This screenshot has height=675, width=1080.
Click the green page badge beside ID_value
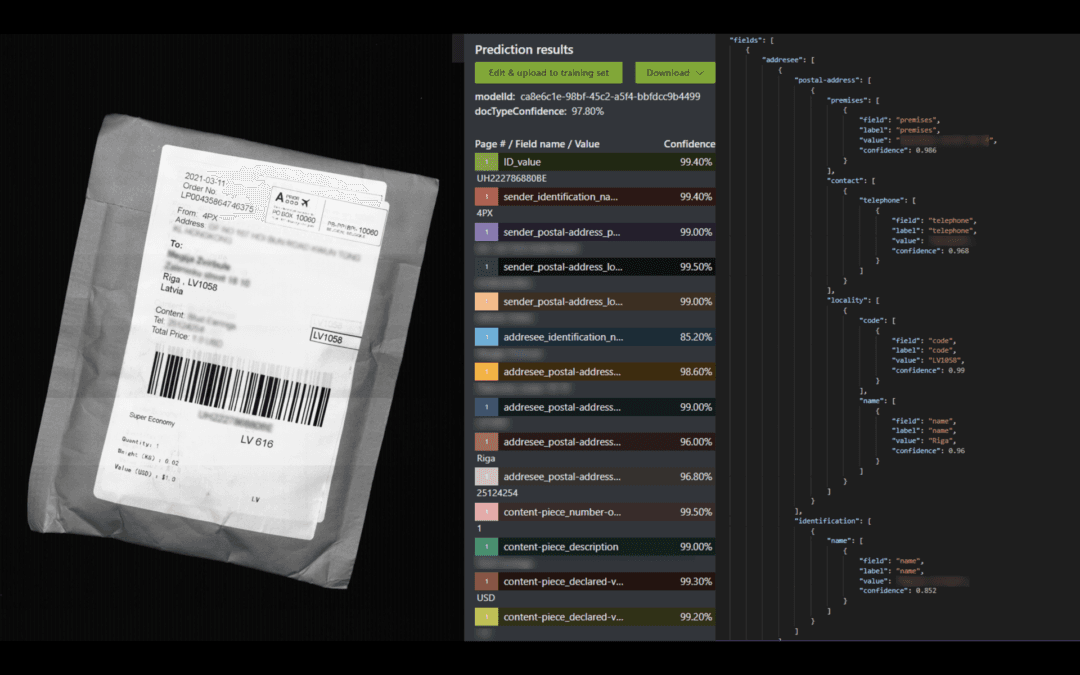486,162
